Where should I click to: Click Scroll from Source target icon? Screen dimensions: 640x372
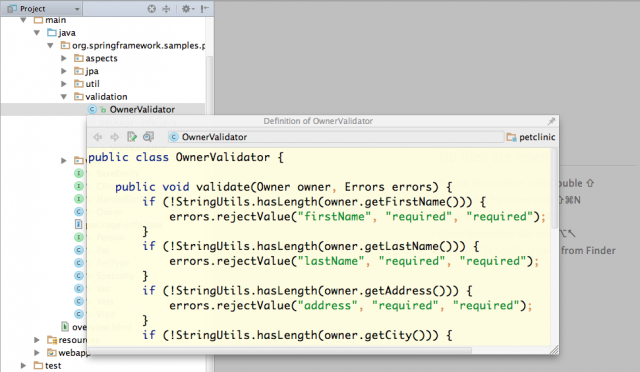click(x=151, y=9)
